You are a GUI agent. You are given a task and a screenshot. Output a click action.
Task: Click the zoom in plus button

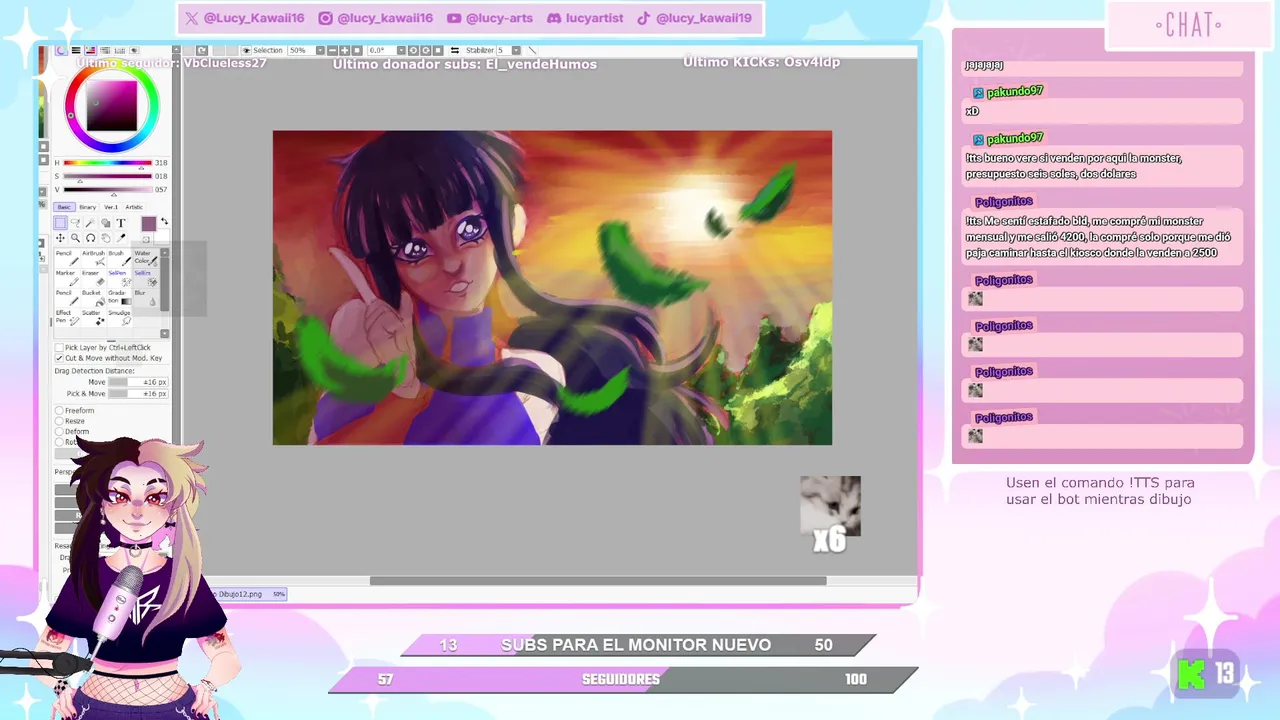[x=344, y=50]
